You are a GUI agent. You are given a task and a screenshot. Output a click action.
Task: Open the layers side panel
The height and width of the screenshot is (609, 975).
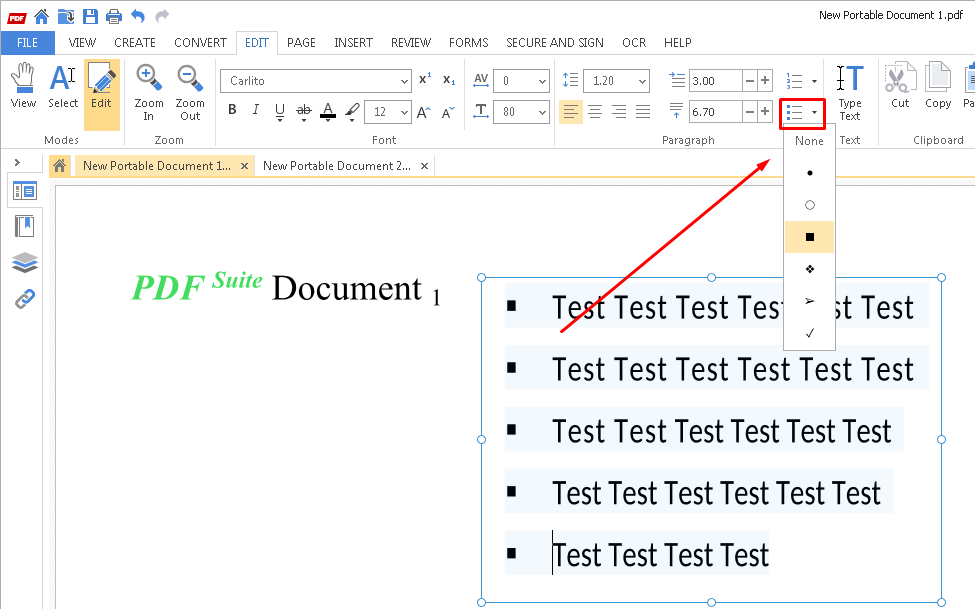pos(25,263)
